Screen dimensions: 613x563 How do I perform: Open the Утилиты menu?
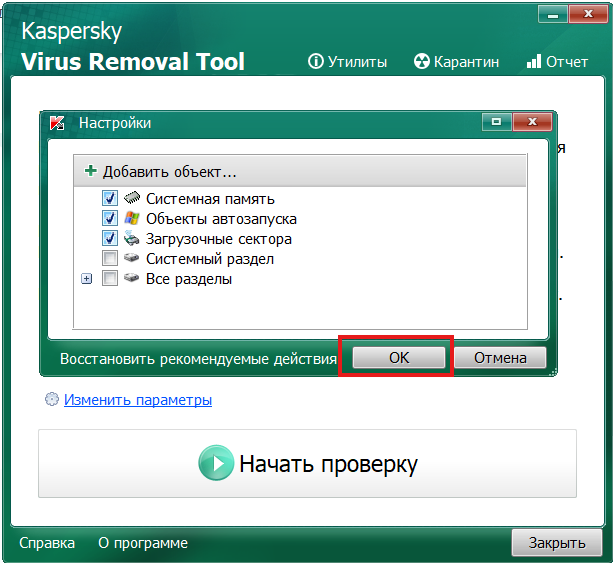(x=348, y=62)
